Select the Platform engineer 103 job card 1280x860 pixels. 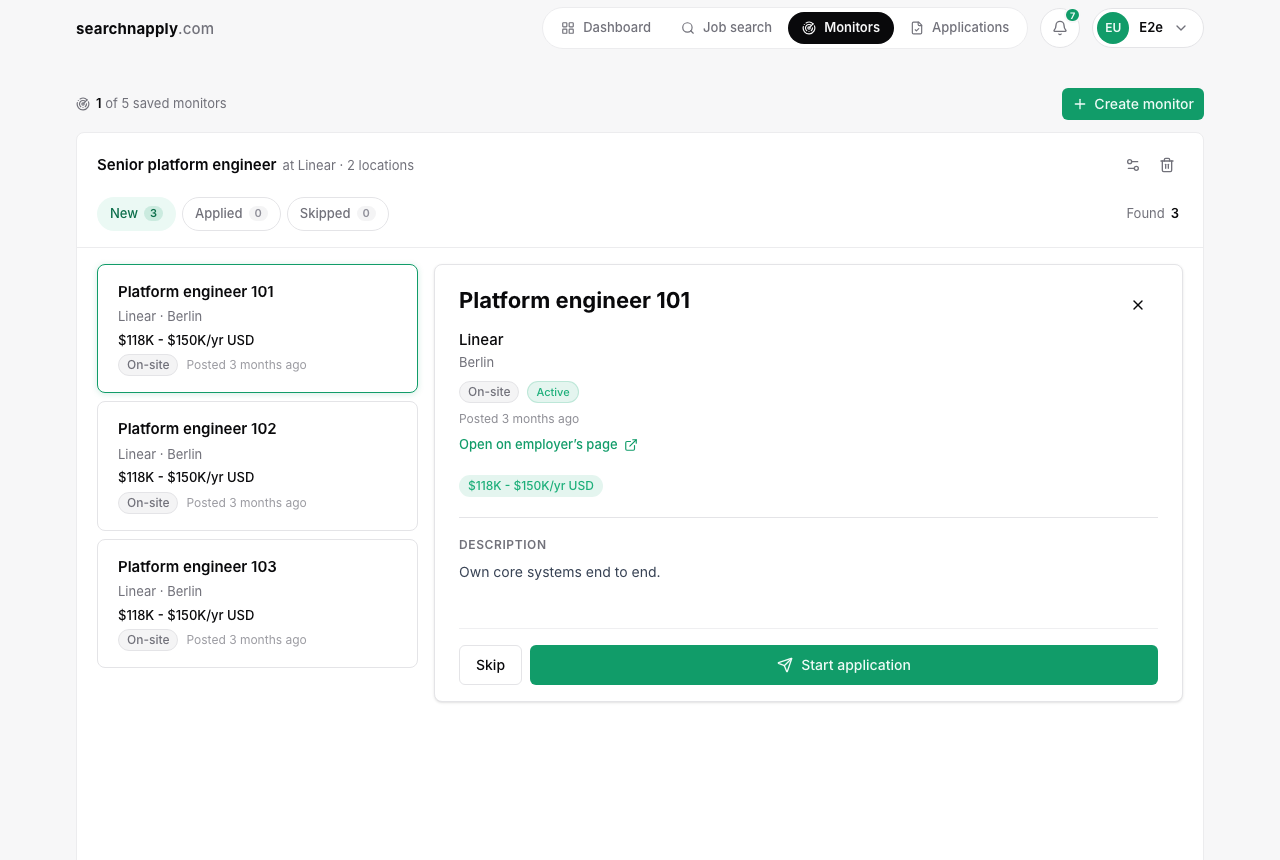257,603
